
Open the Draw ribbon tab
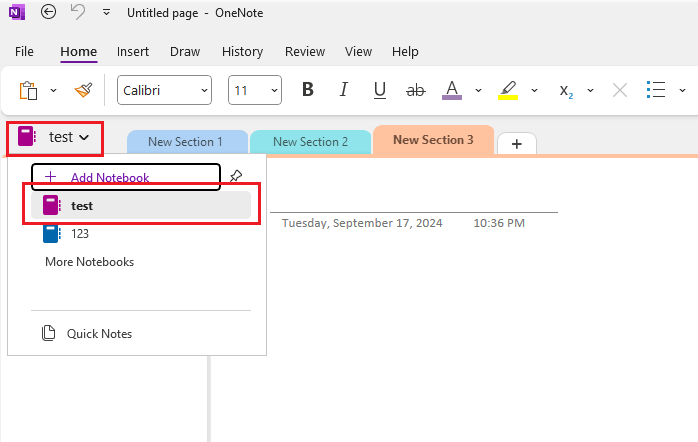point(185,52)
